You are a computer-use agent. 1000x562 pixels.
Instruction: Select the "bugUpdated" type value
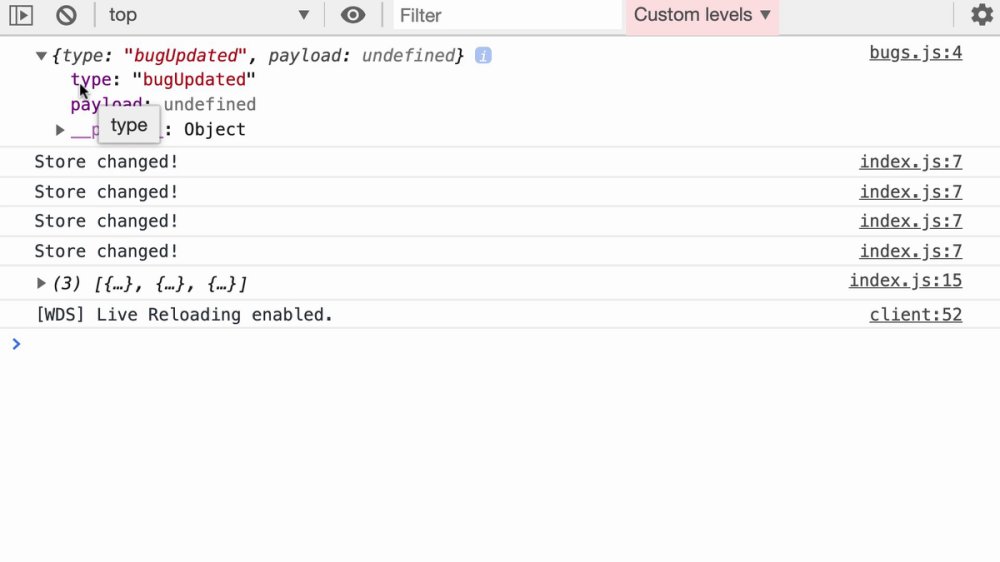tap(194, 80)
